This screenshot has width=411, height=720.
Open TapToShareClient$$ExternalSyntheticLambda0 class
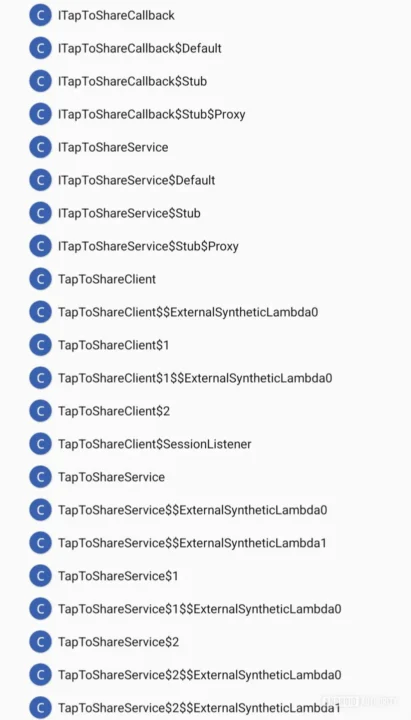(x=188, y=312)
